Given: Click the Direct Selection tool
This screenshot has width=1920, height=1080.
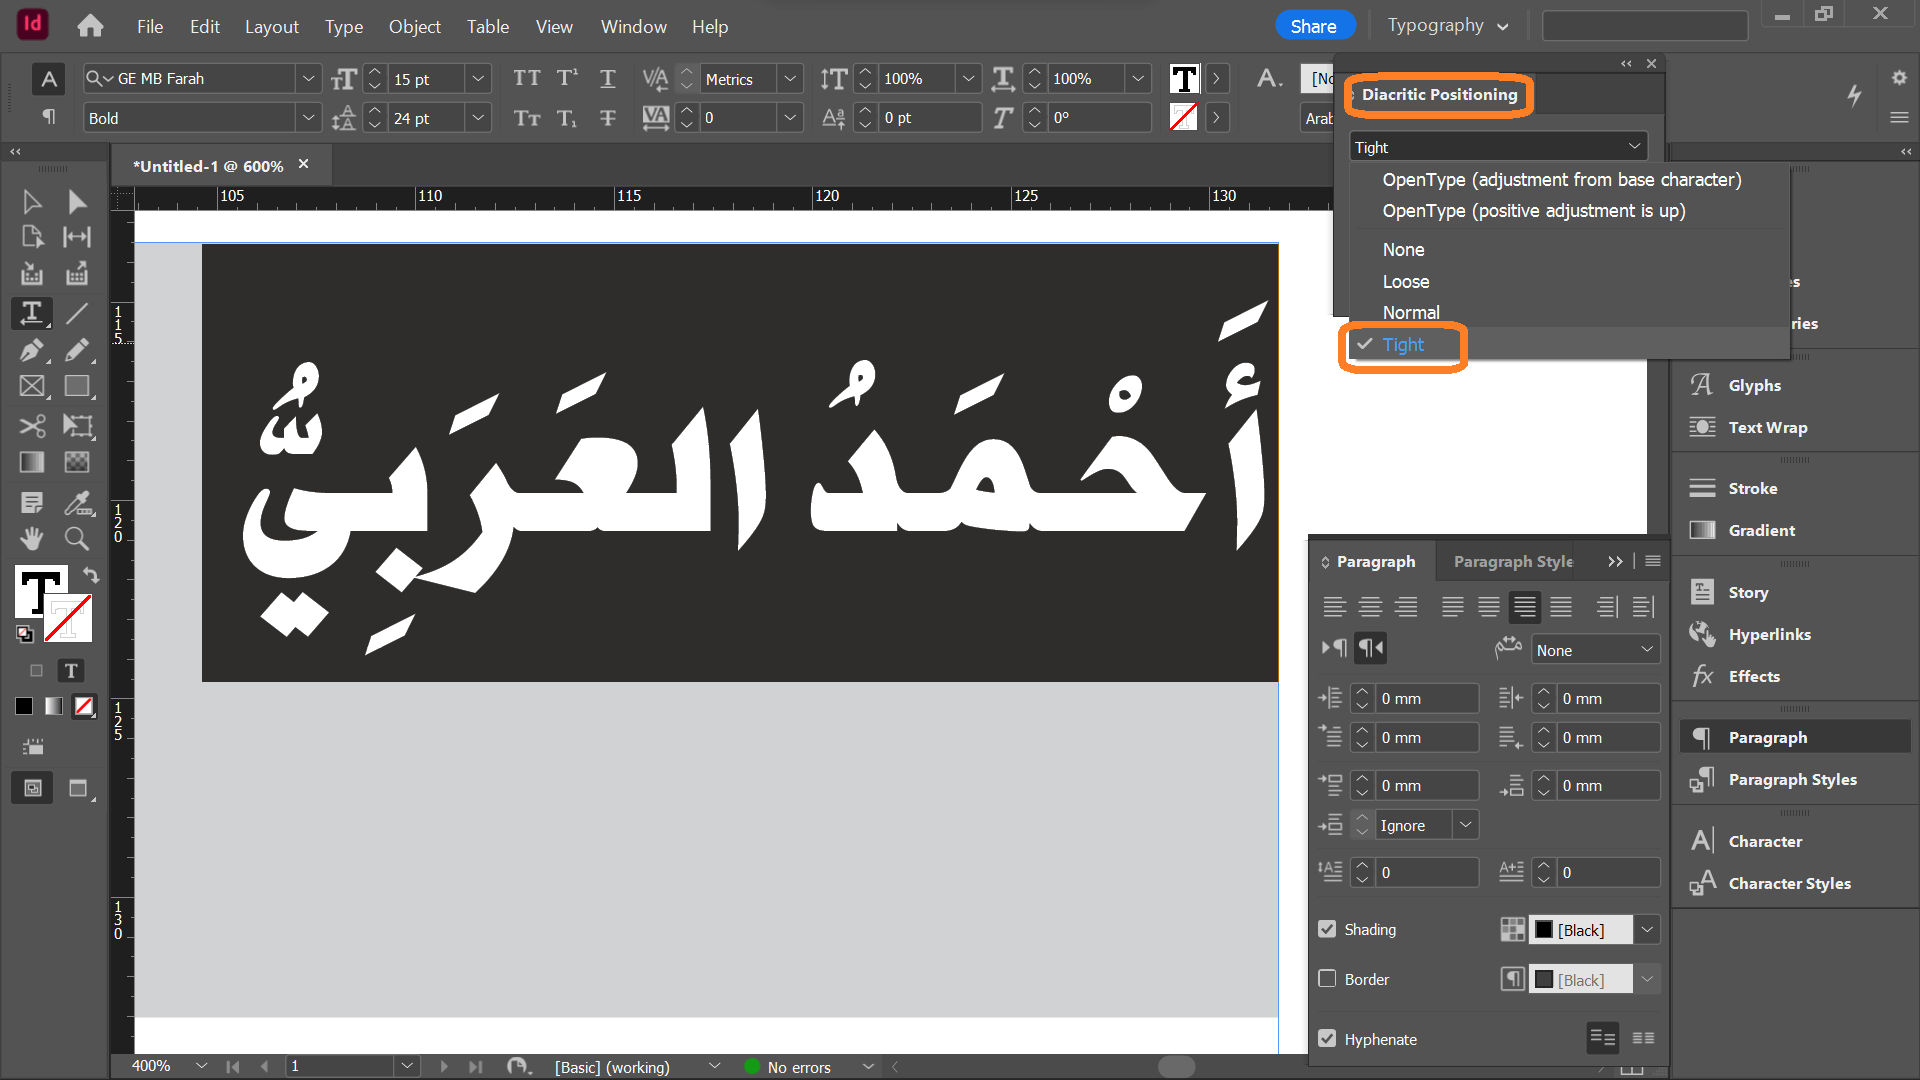Looking at the screenshot, I should click(77, 202).
